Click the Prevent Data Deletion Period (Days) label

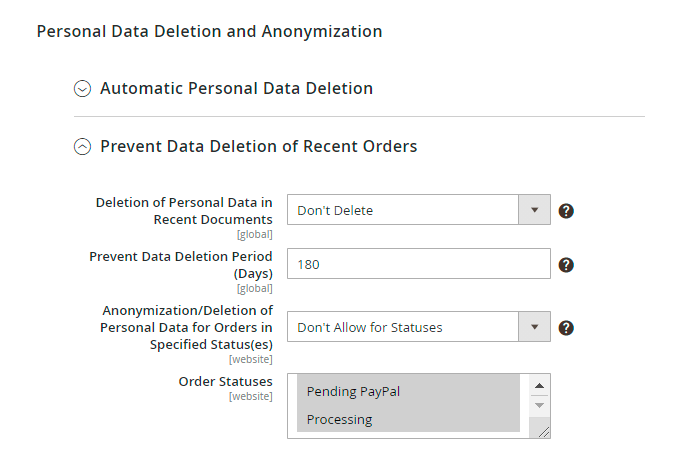coord(181,264)
